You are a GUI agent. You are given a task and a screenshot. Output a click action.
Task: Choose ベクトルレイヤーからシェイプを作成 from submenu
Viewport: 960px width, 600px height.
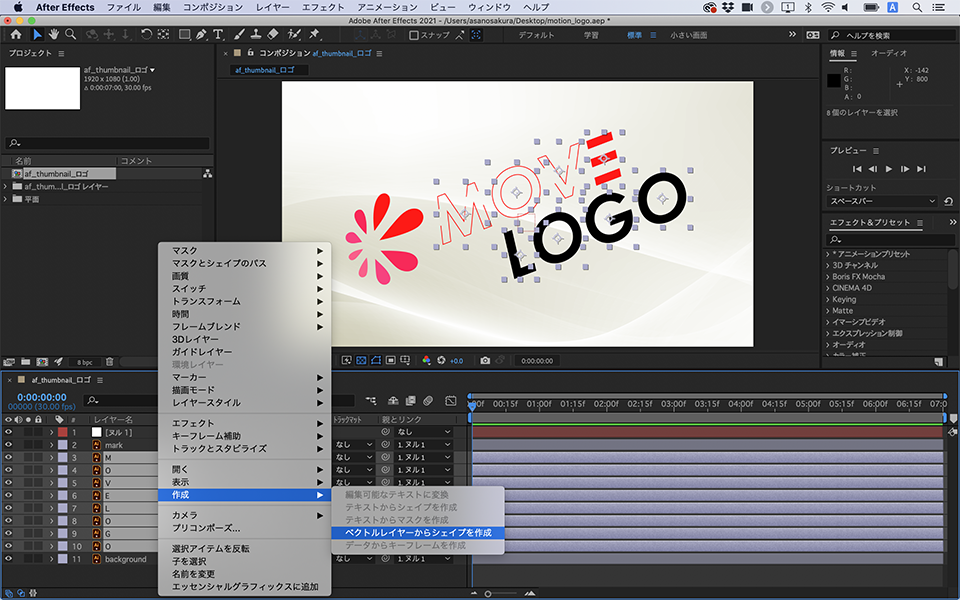coord(418,533)
